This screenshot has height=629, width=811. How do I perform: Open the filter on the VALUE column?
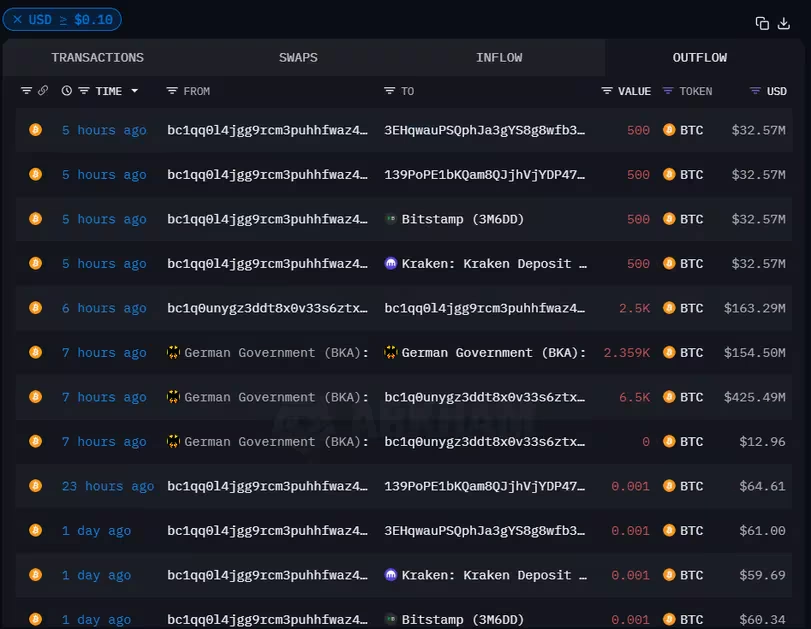[x=607, y=91]
